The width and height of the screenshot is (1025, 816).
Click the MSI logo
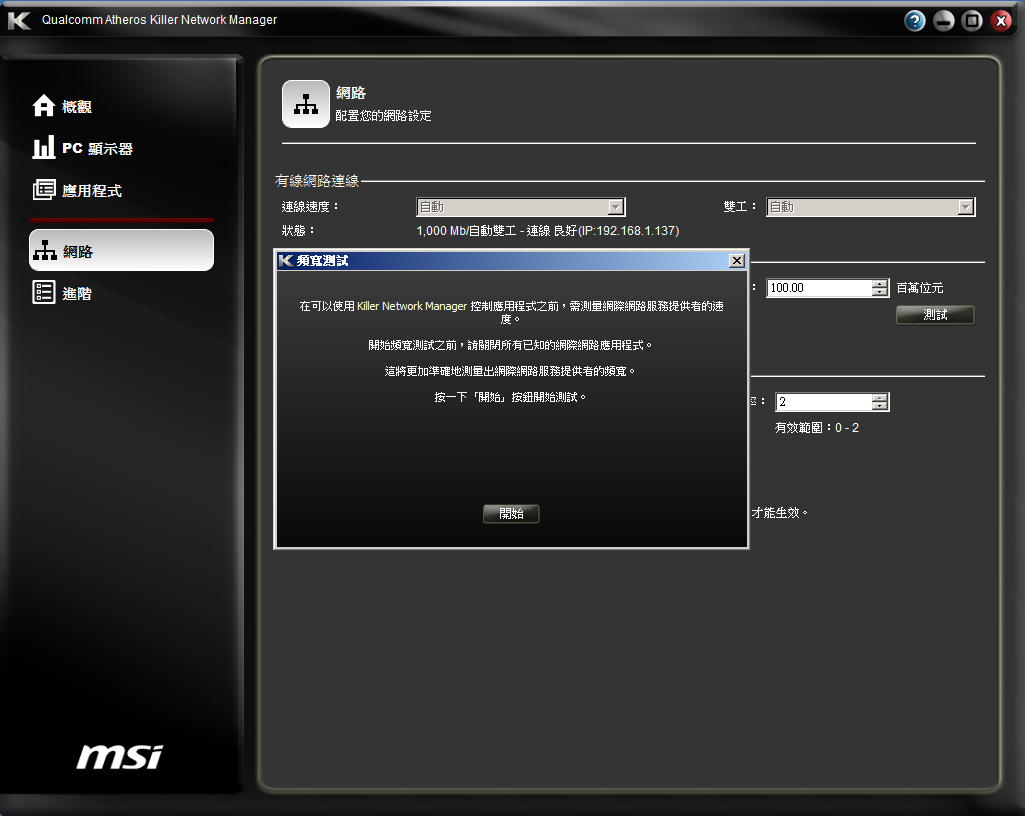point(120,756)
